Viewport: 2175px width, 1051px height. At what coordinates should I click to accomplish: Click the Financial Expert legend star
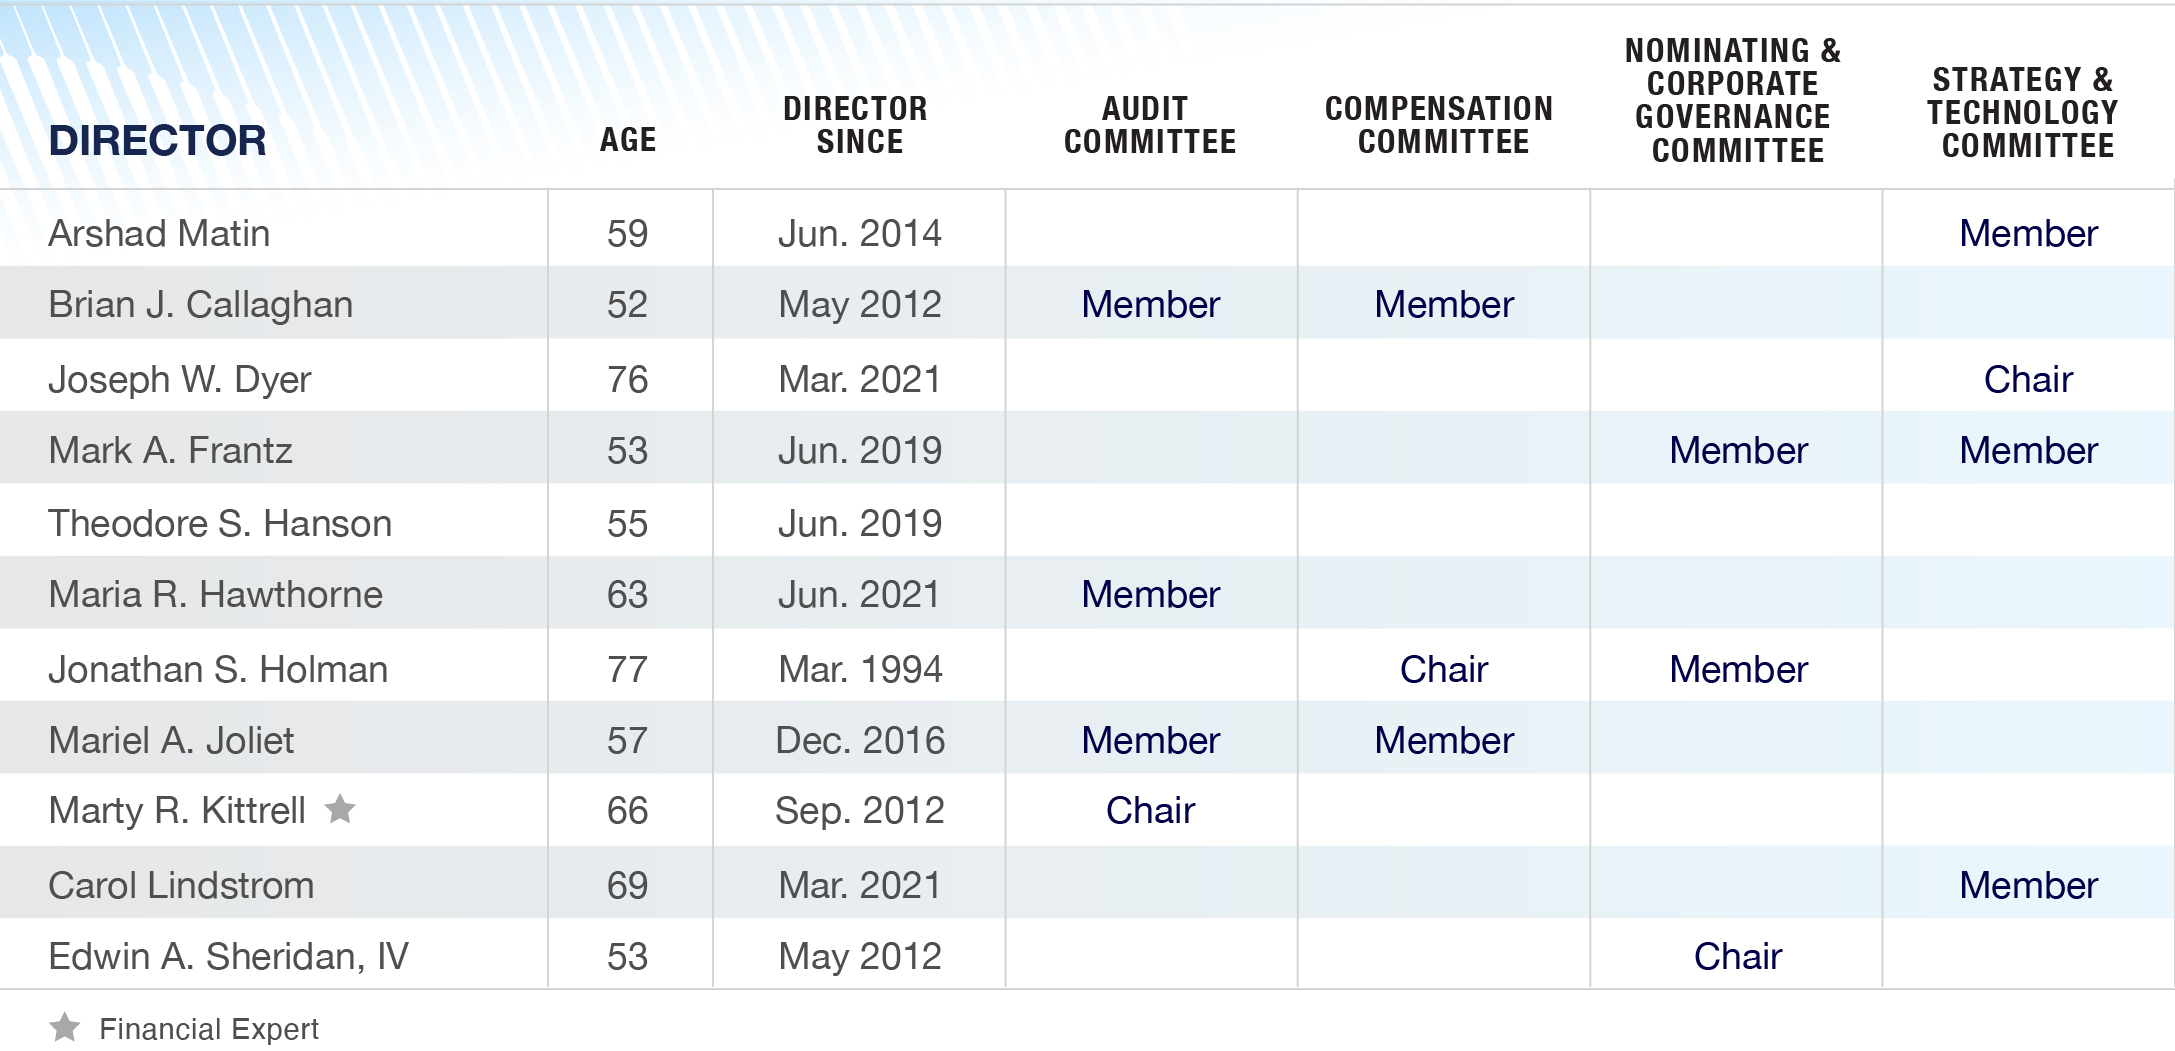pyautogui.click(x=65, y=1027)
